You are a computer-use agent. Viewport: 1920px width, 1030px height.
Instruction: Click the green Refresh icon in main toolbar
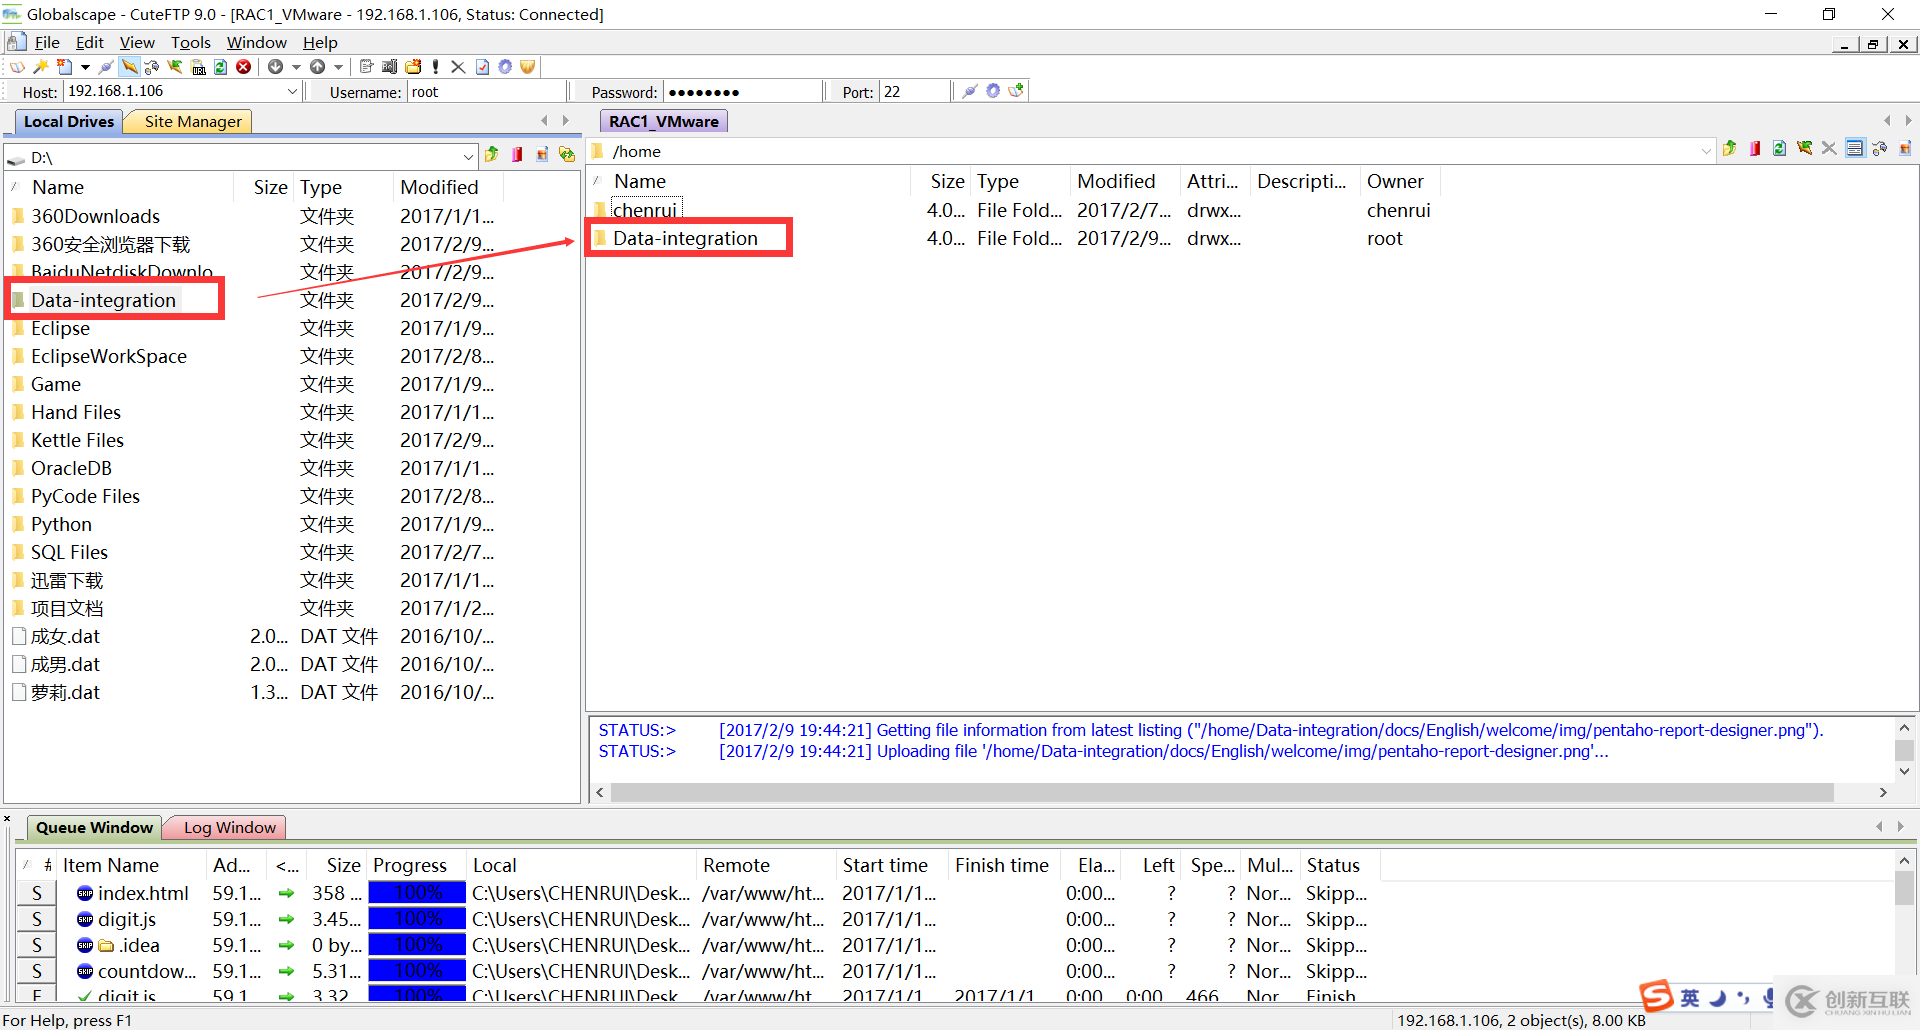(x=221, y=67)
